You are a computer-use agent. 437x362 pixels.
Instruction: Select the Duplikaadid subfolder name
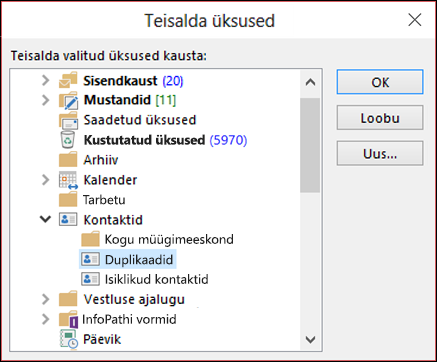coord(139,260)
